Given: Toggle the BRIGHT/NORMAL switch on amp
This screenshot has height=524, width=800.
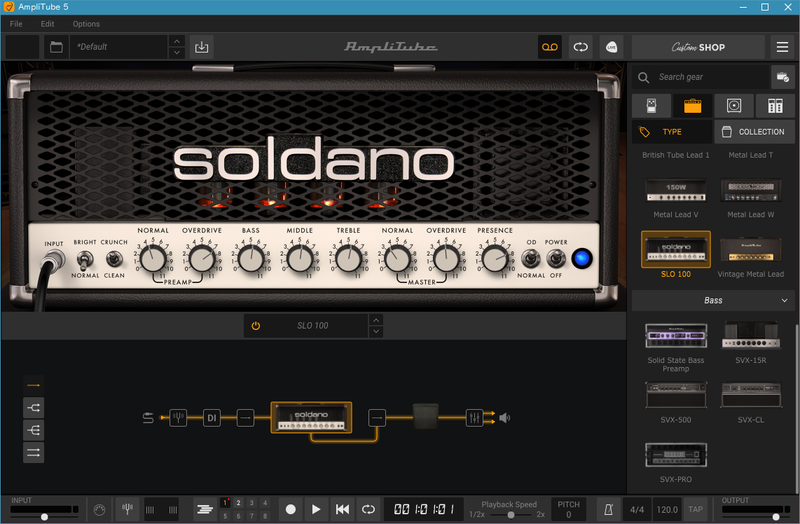Looking at the screenshot, I should pyautogui.click(x=85, y=260).
